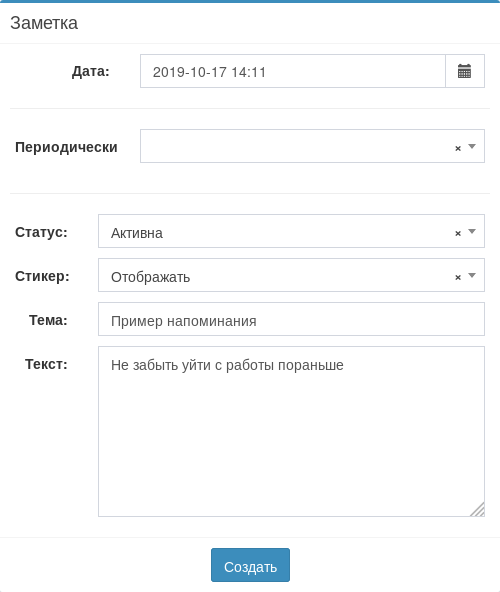Click the Тема: label
Image resolution: width=500 pixels, height=592 pixels.
click(48, 320)
